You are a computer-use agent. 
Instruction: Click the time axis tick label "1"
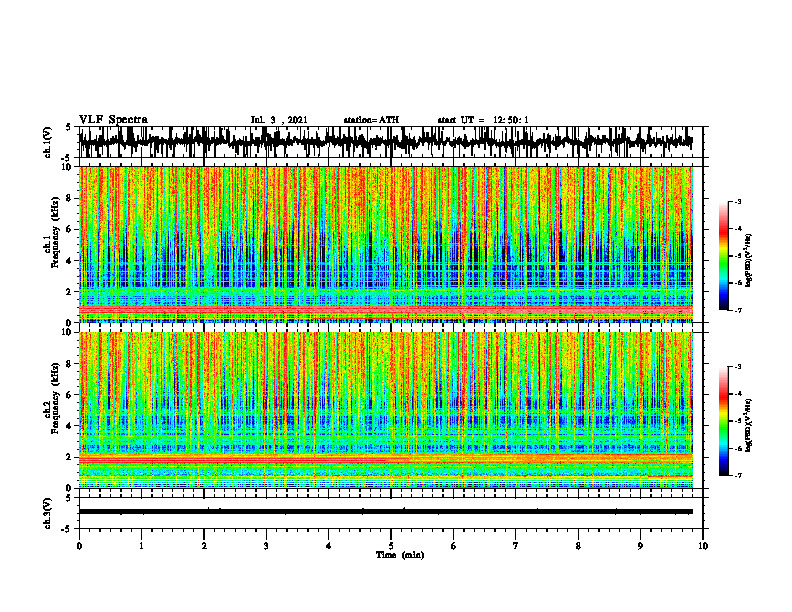pyautogui.click(x=141, y=546)
